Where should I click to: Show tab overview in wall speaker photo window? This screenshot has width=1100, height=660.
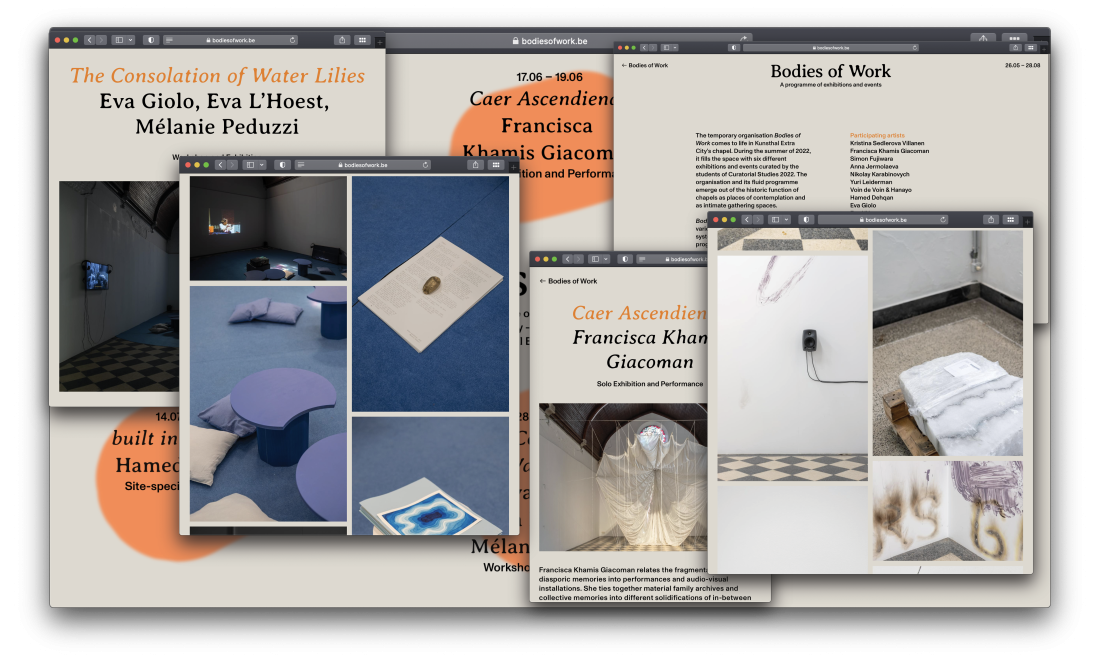pyautogui.click(x=1011, y=220)
